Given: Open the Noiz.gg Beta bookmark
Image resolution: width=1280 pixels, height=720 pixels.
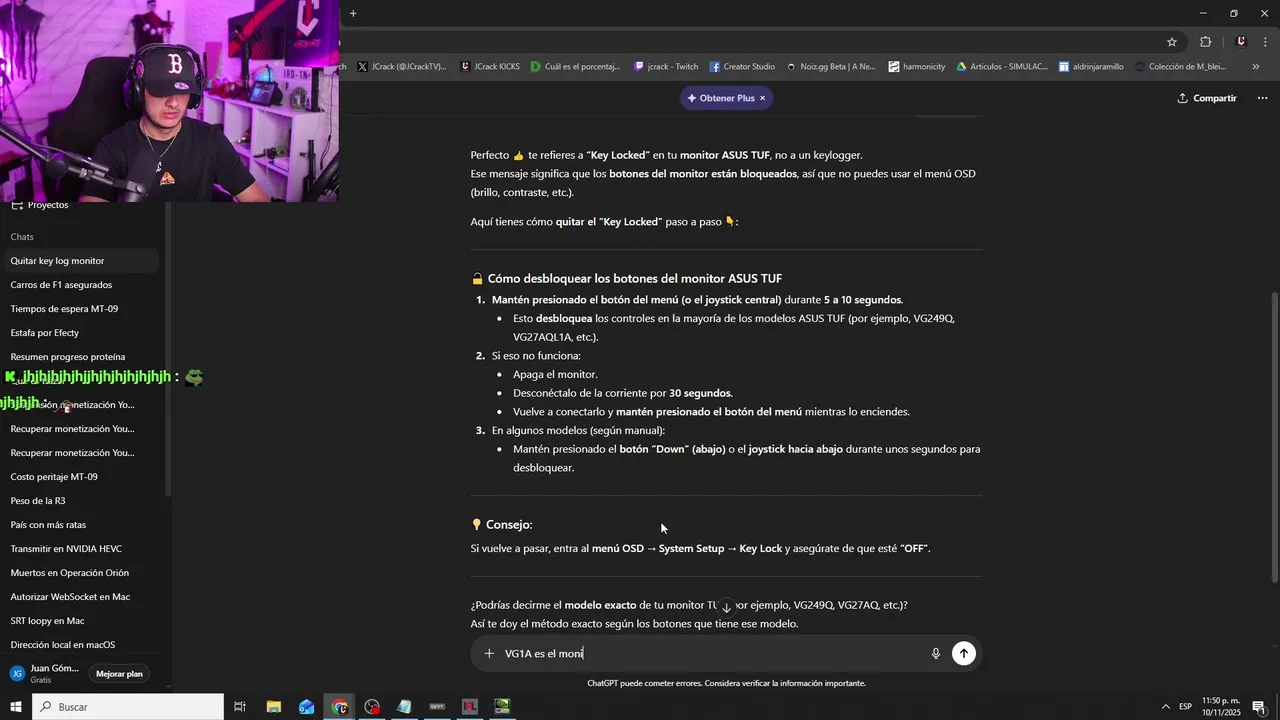Looking at the screenshot, I should (830, 67).
